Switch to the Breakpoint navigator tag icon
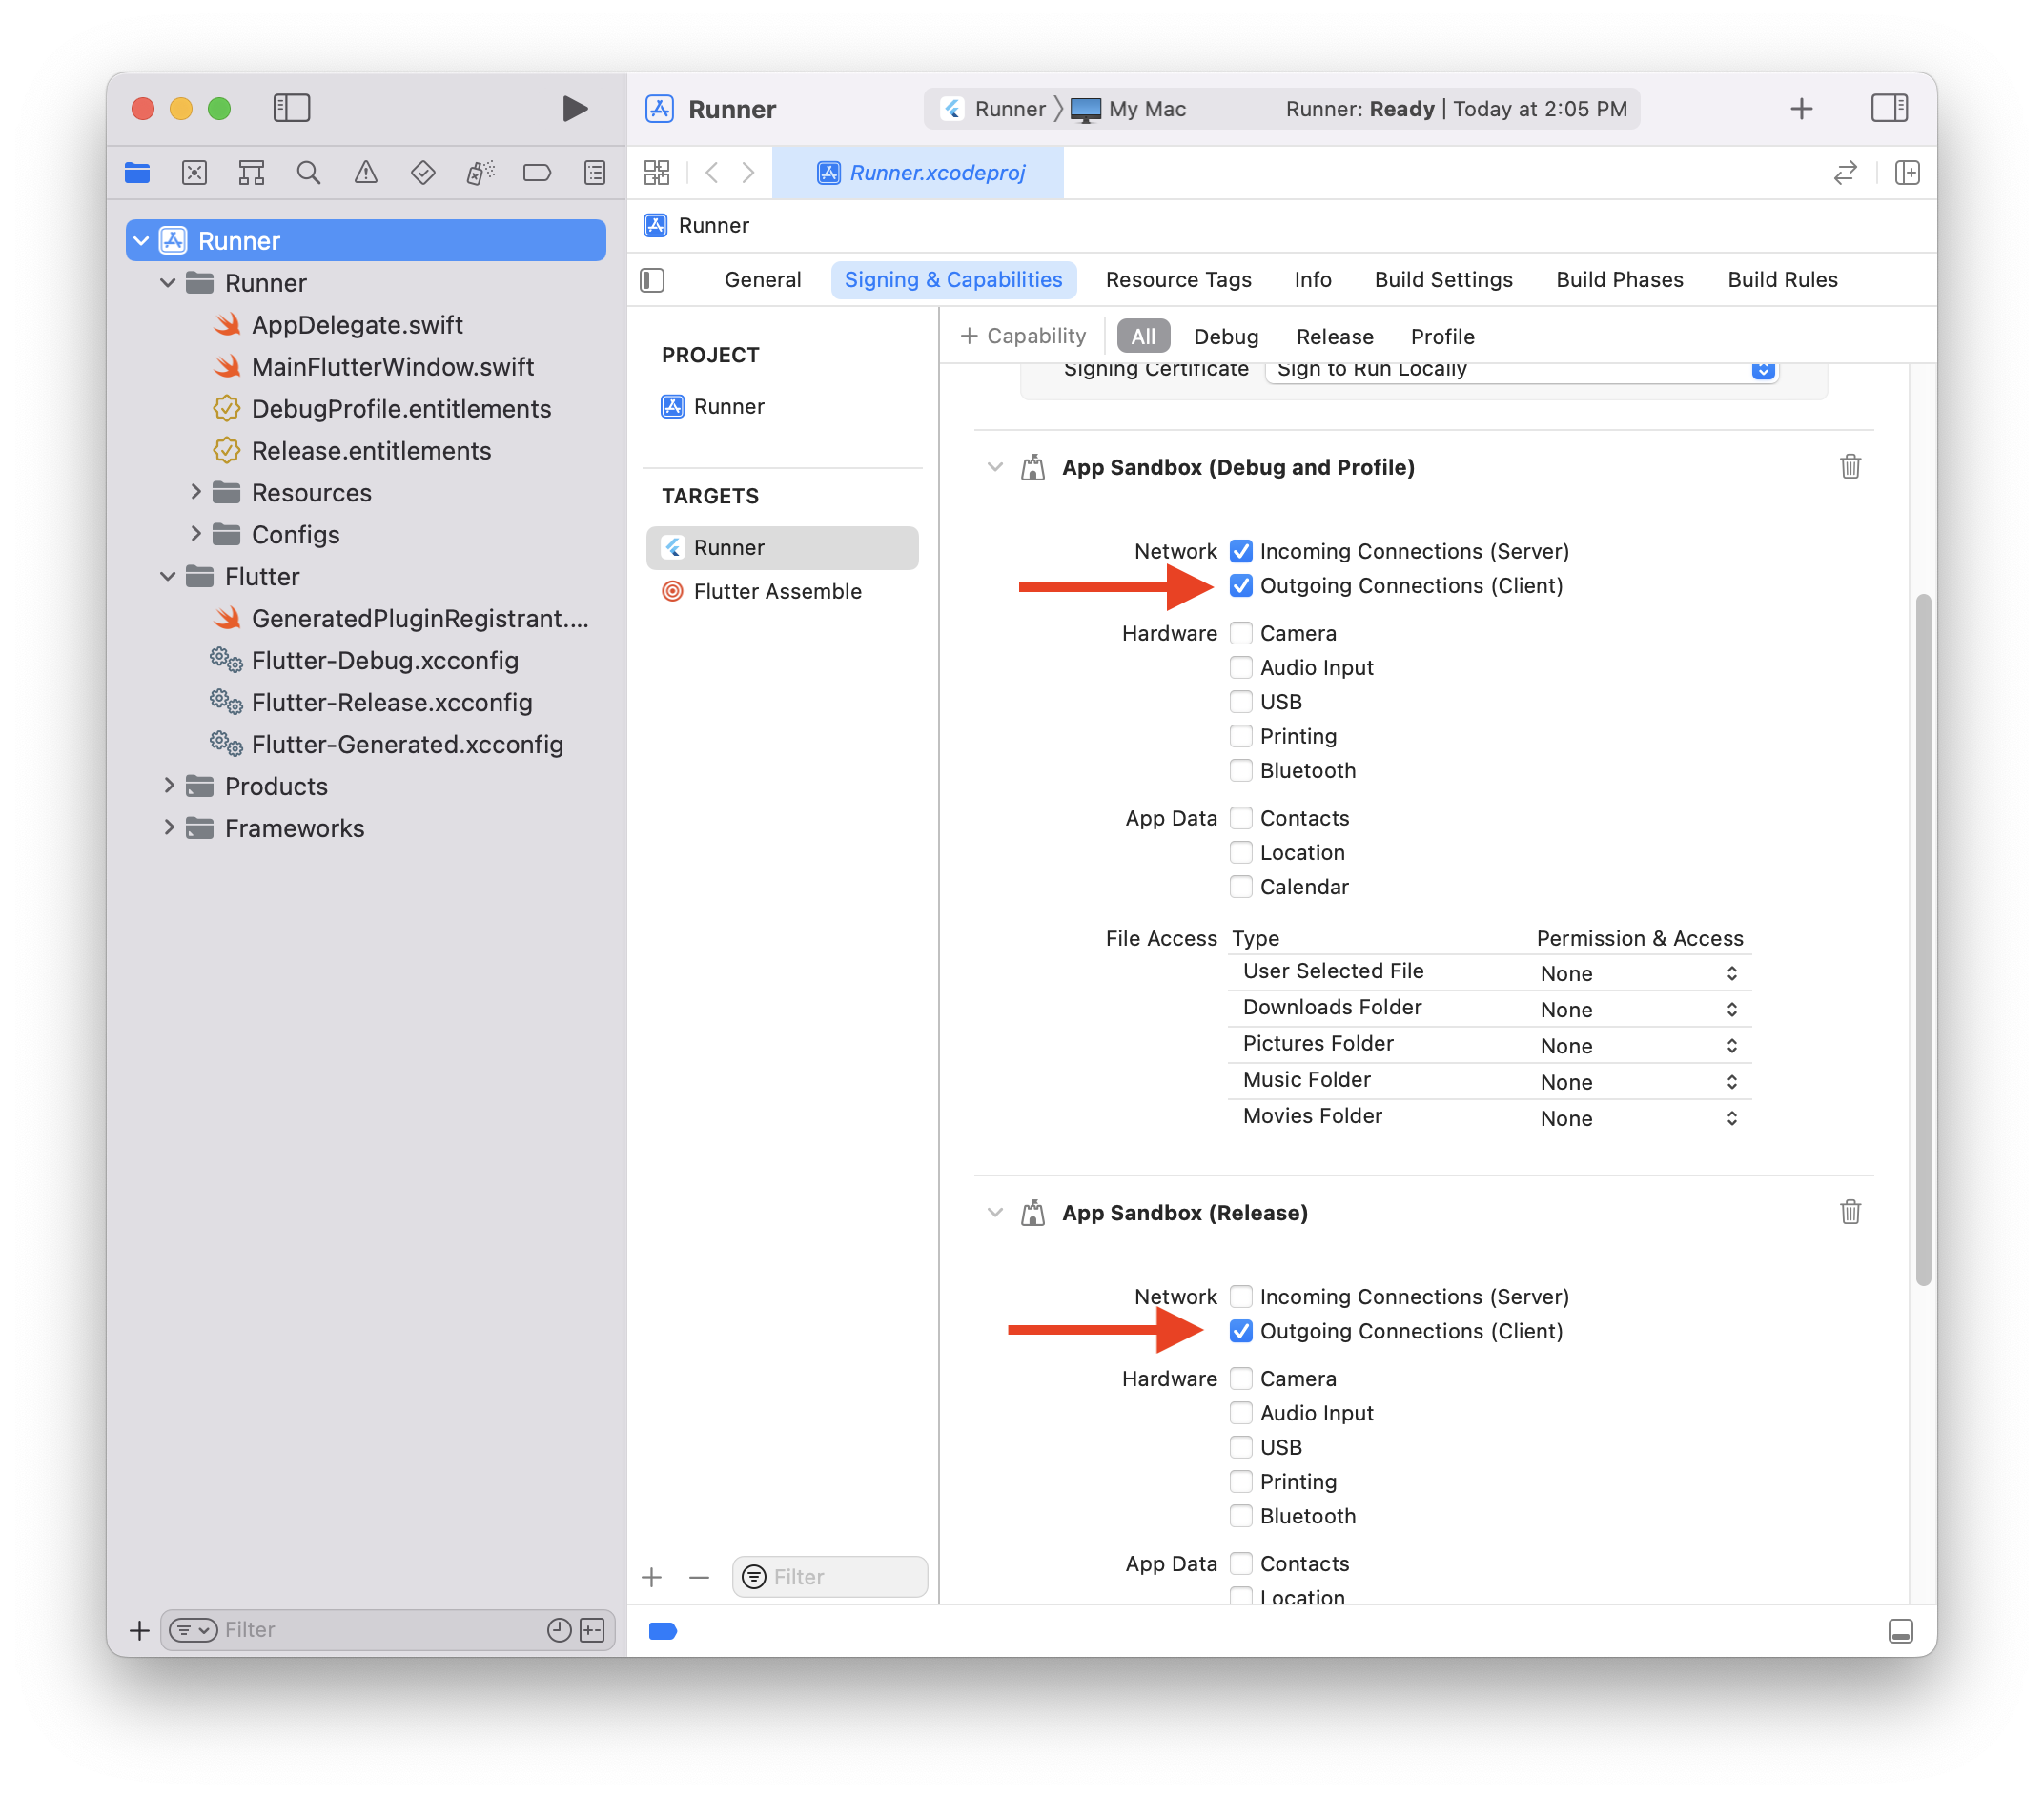Screen dimensions: 2044x1798 (x=537, y=172)
